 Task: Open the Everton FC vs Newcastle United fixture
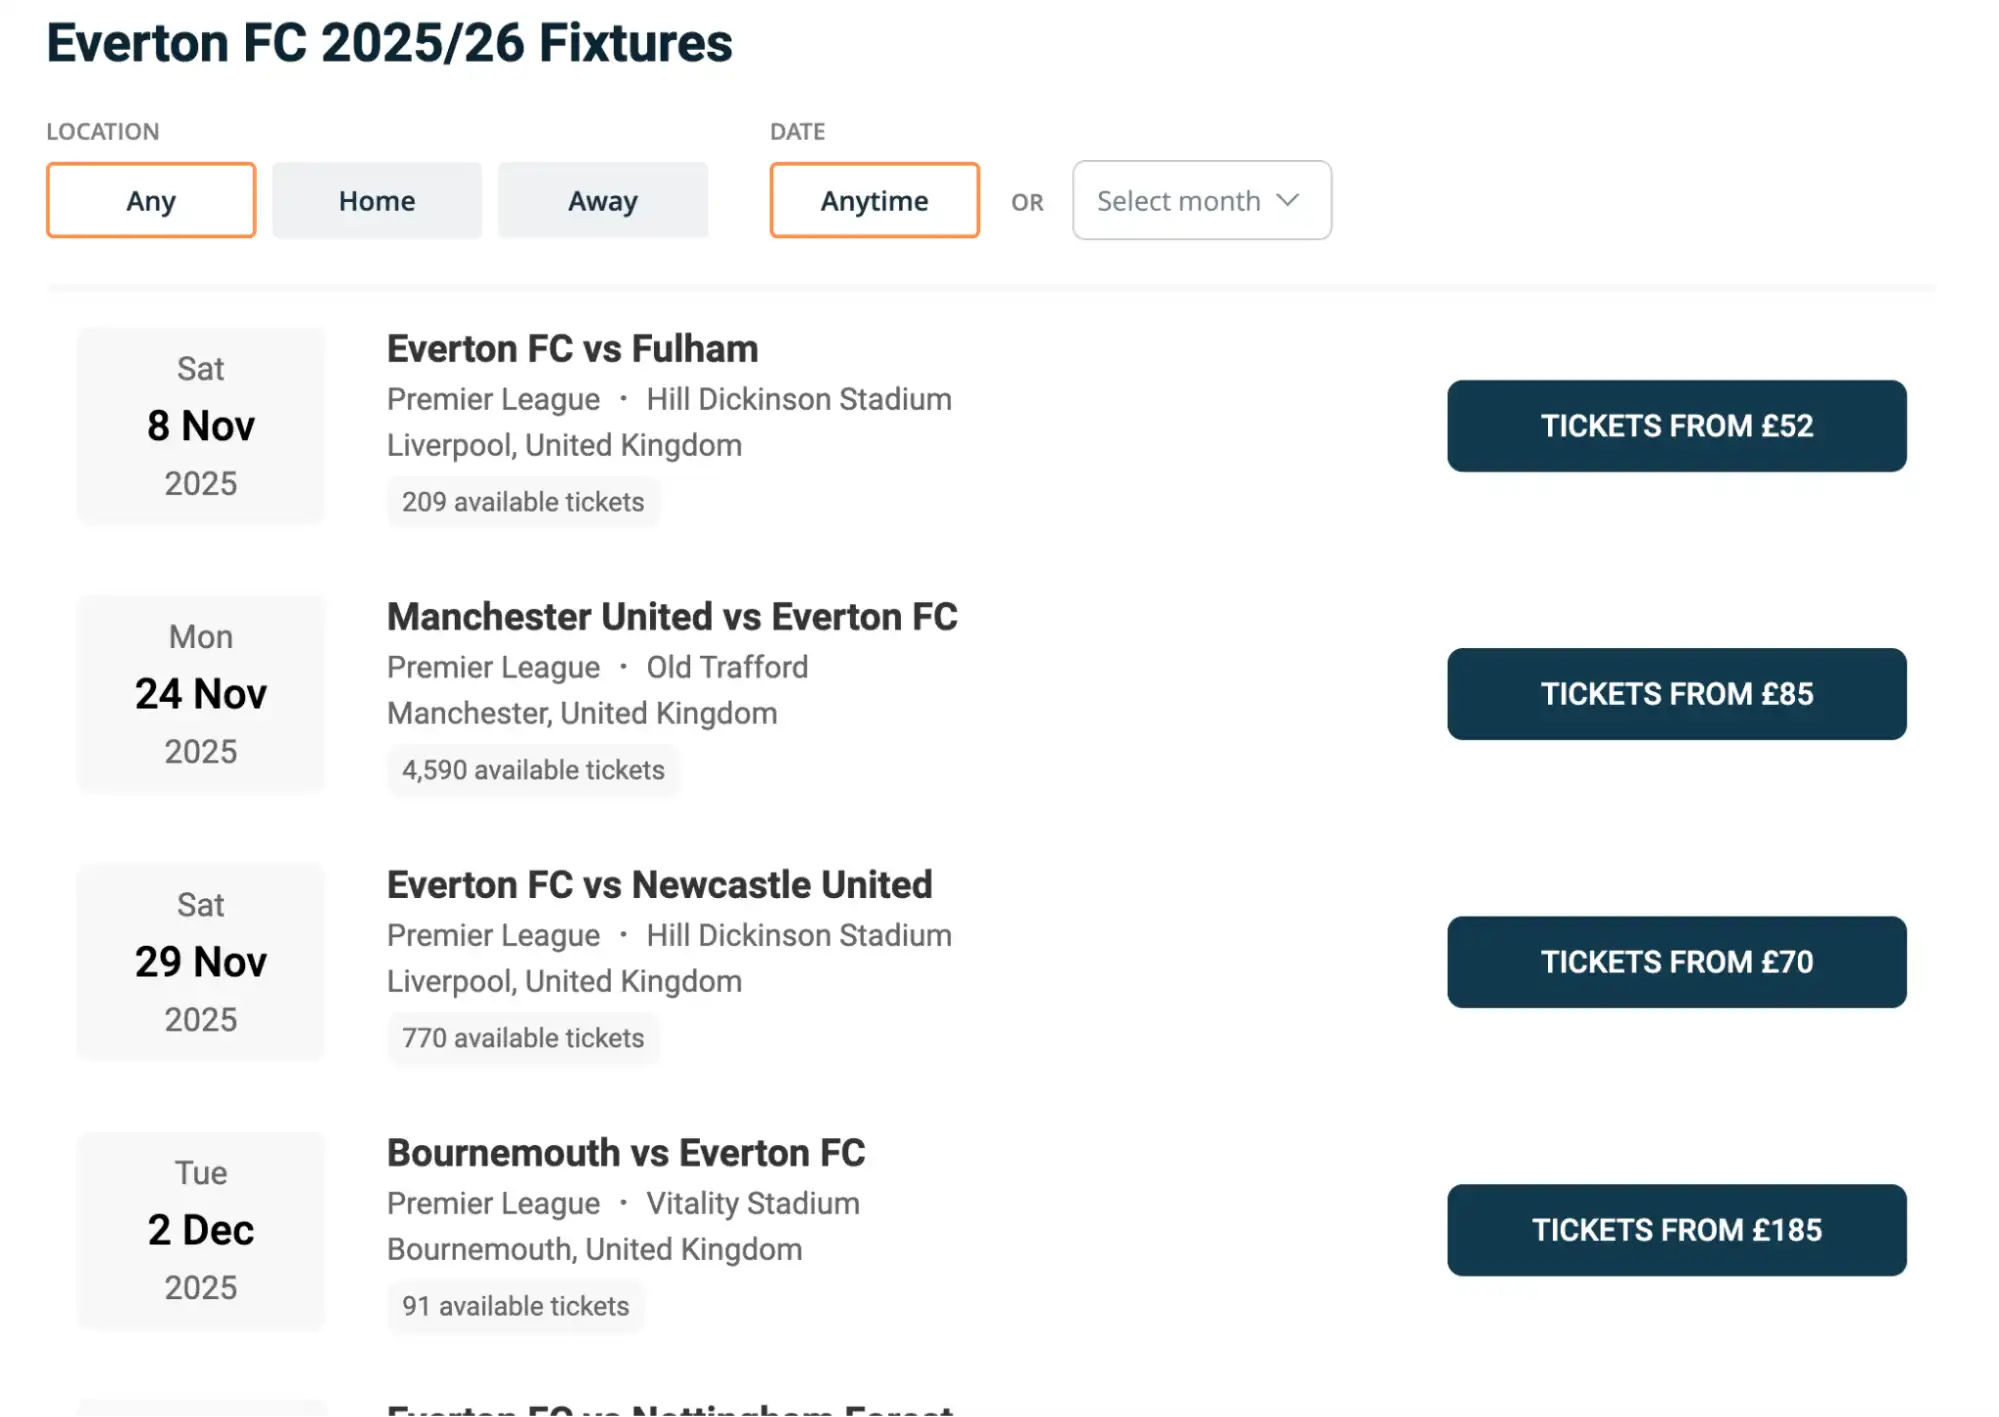click(659, 884)
